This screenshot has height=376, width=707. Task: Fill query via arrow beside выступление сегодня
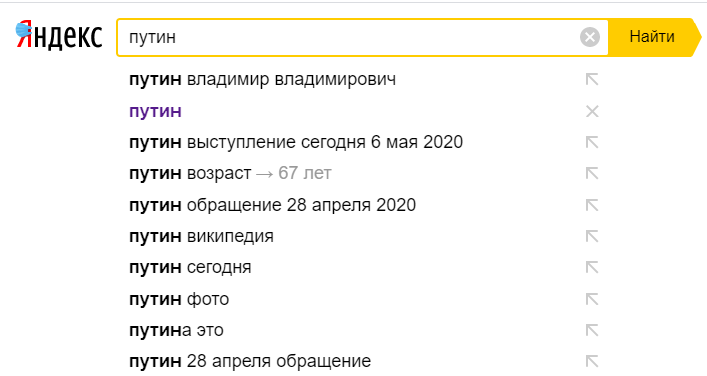(x=592, y=142)
